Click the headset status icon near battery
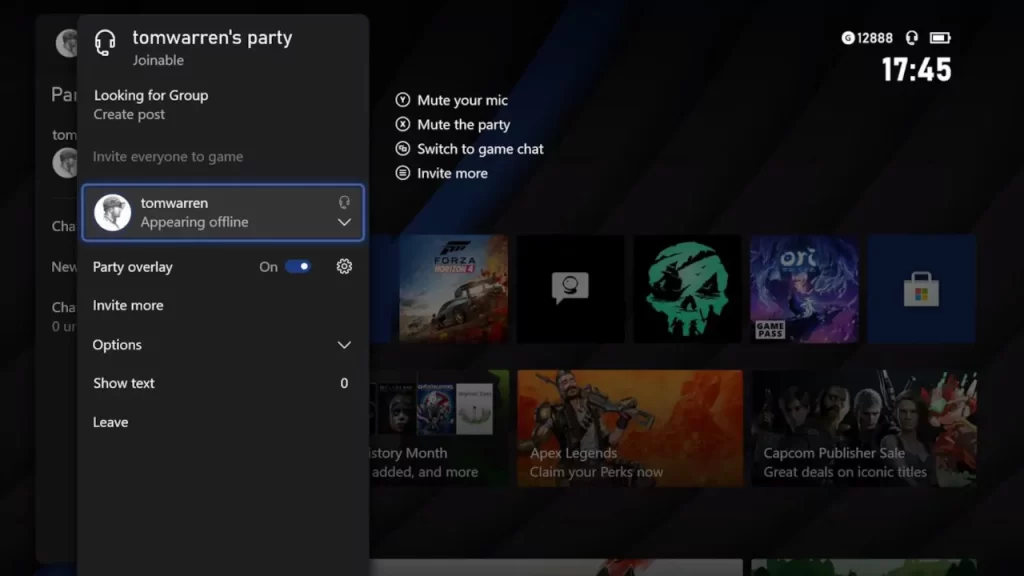Image resolution: width=1024 pixels, height=576 pixels. [x=911, y=38]
